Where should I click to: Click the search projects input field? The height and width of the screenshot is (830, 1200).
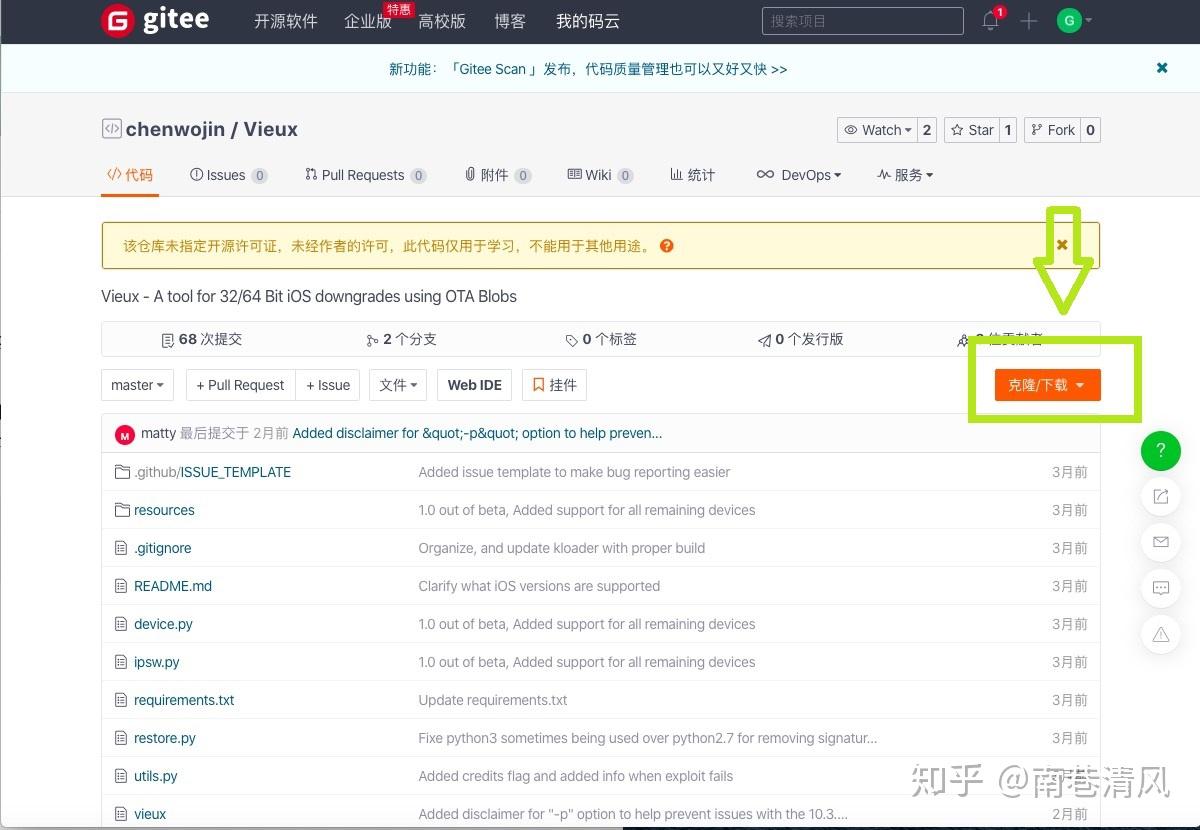tap(863, 21)
